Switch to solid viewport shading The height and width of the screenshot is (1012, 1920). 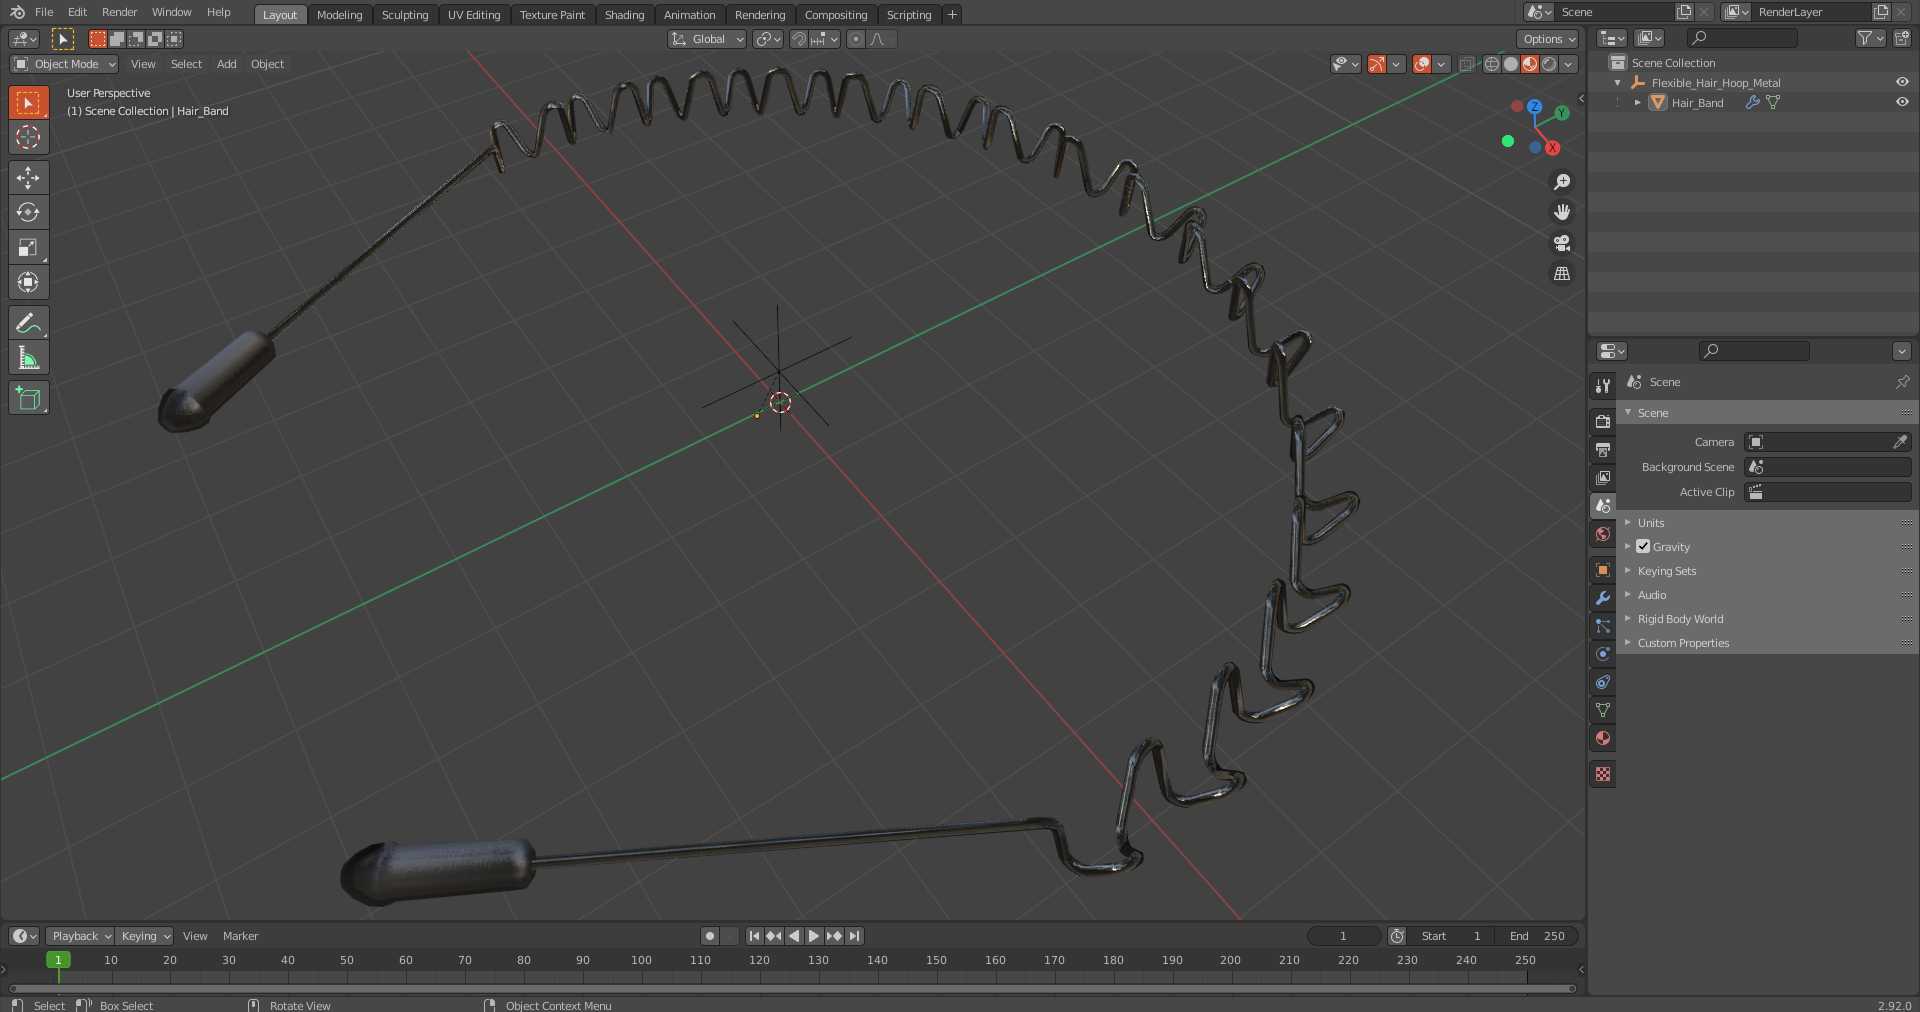point(1510,64)
